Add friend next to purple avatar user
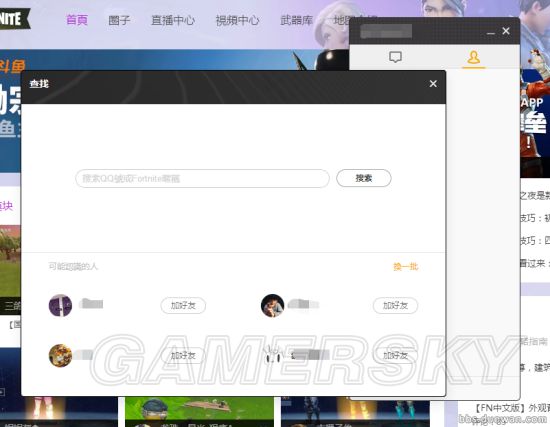 coord(183,305)
